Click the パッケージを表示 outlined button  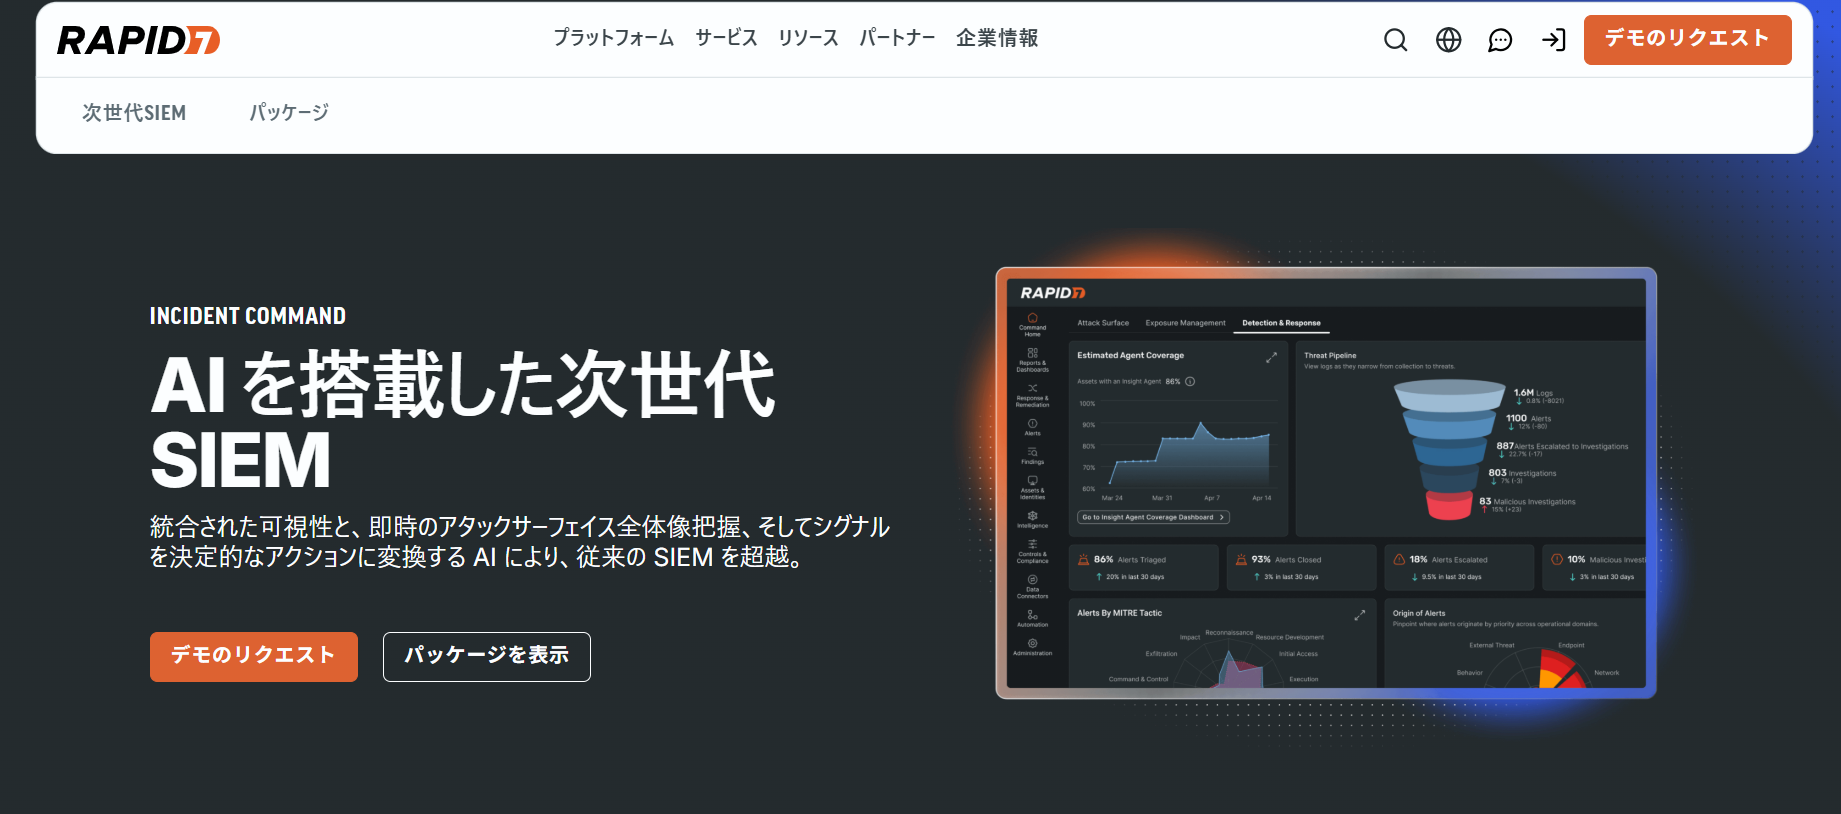(x=486, y=656)
